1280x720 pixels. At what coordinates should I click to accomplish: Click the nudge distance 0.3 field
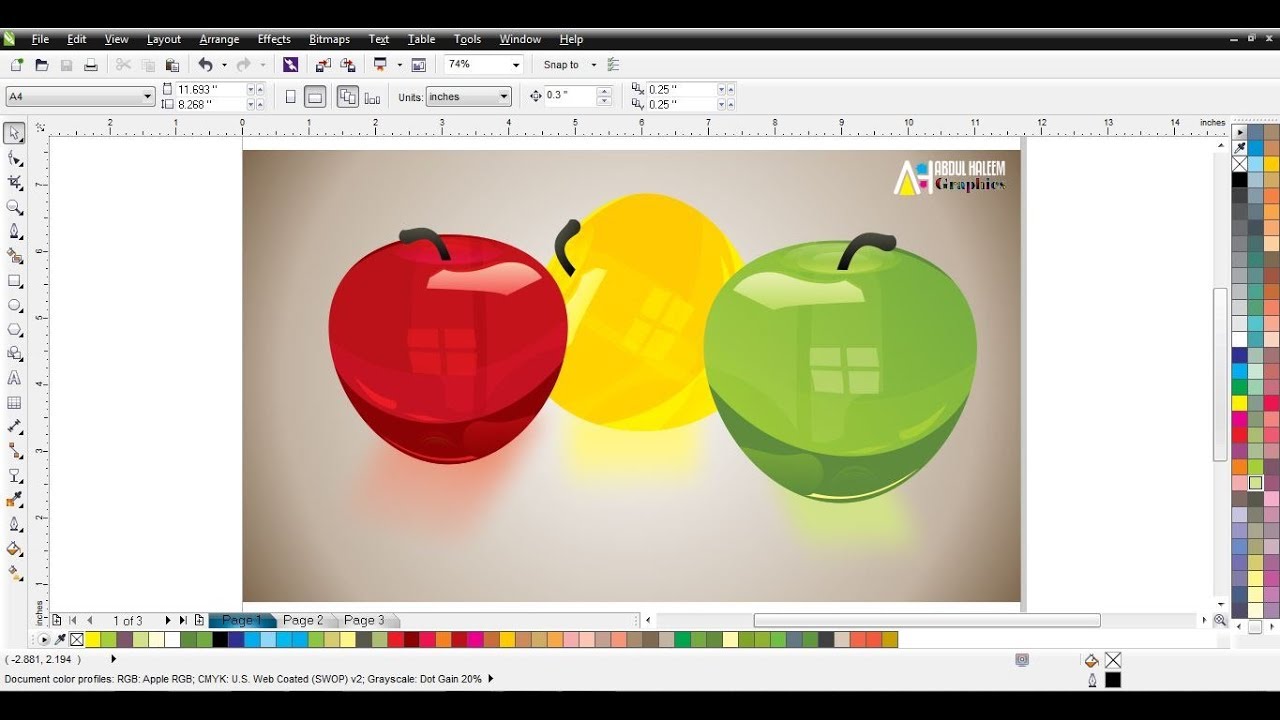(569, 96)
